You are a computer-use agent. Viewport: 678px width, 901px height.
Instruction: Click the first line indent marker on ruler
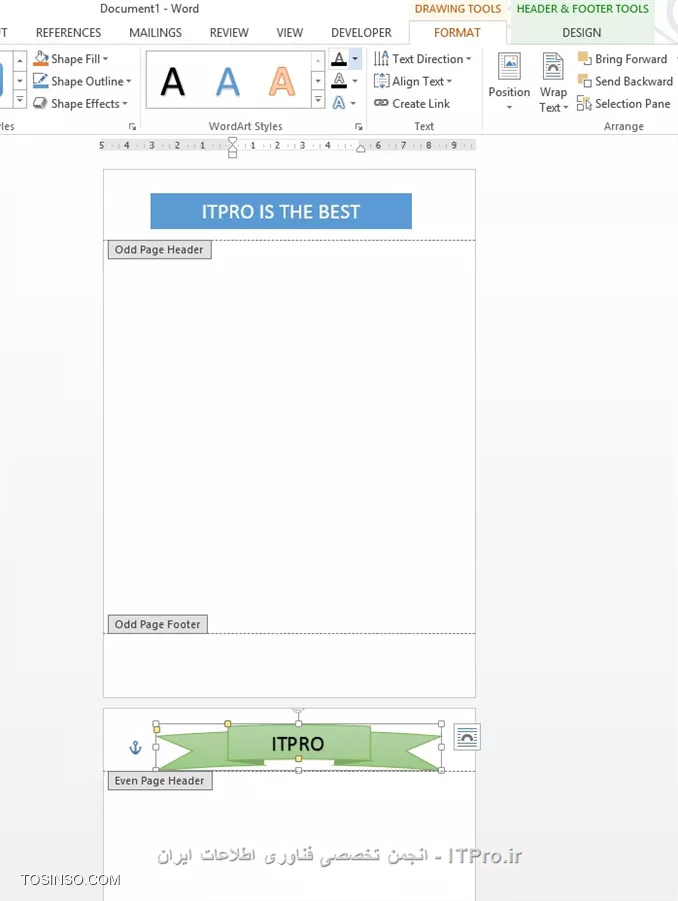232,141
